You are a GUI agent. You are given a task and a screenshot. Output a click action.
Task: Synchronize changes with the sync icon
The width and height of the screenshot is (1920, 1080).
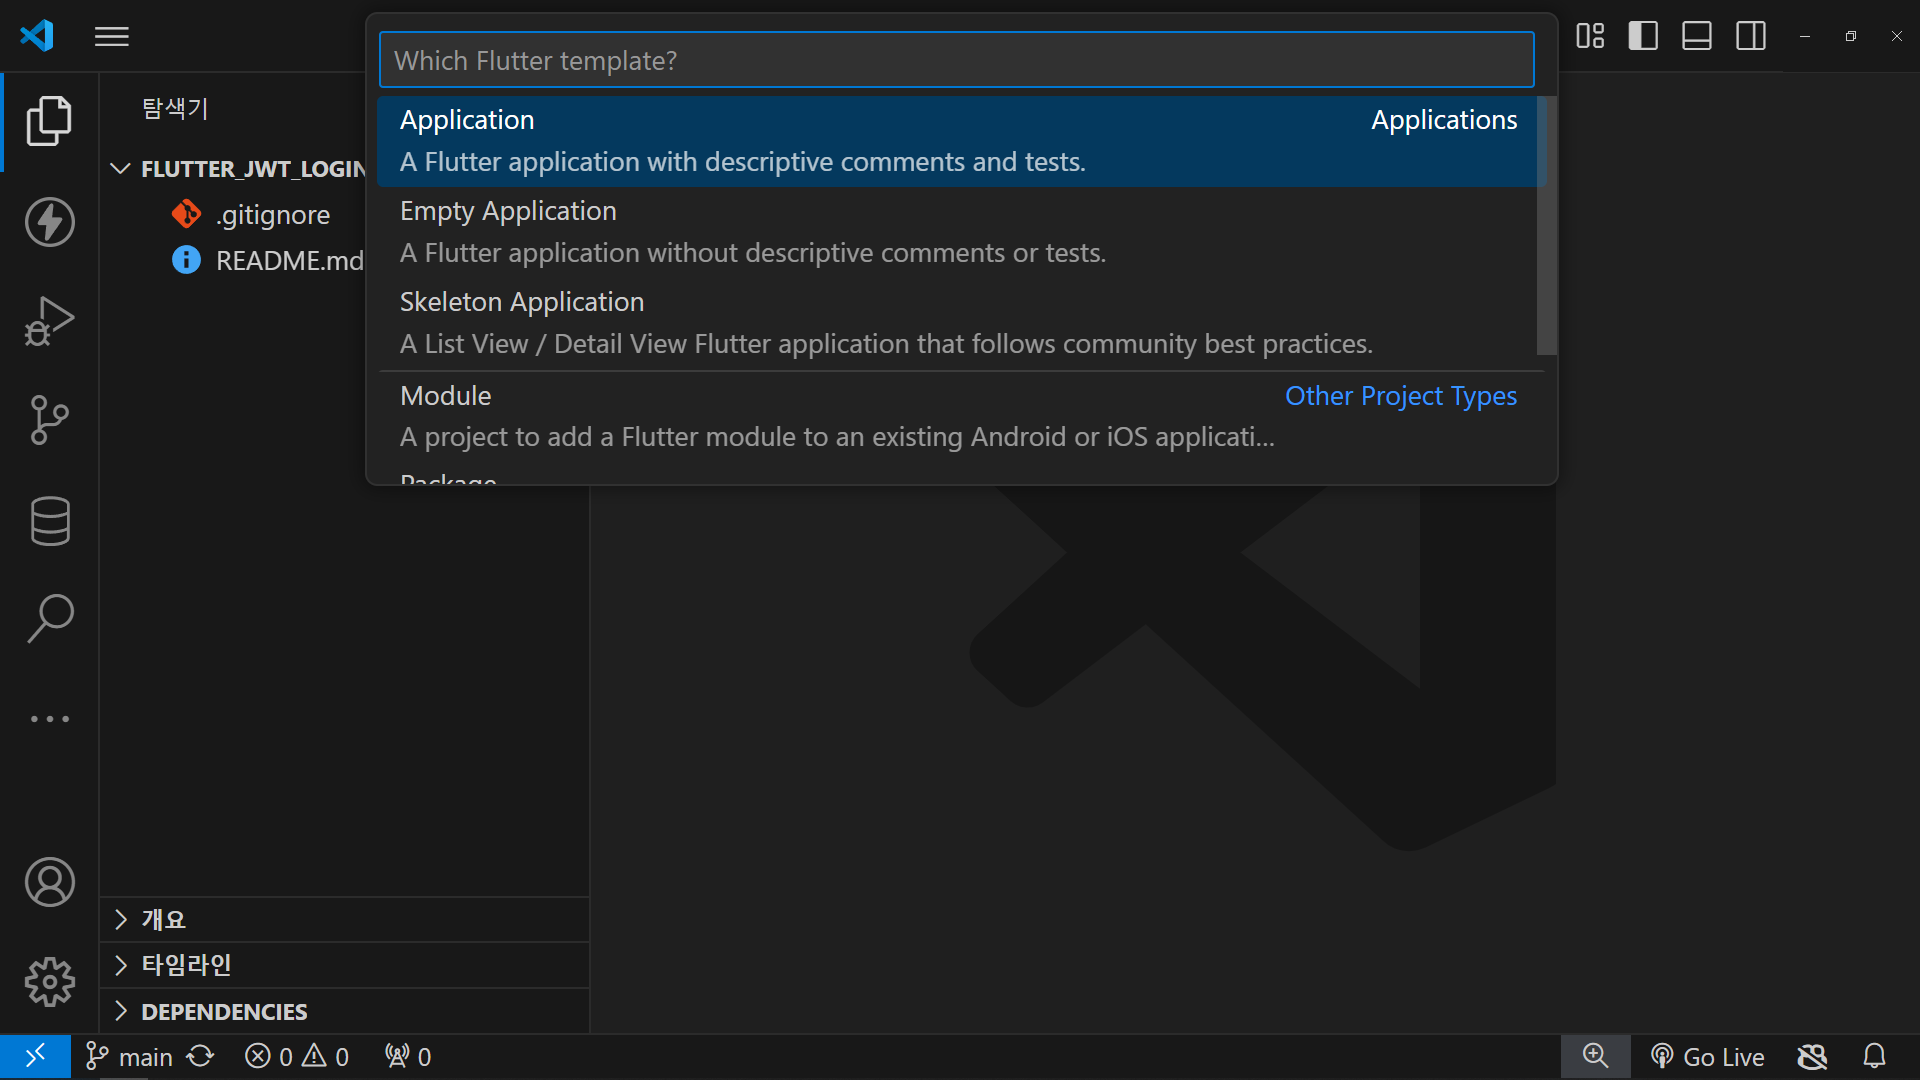201,1057
